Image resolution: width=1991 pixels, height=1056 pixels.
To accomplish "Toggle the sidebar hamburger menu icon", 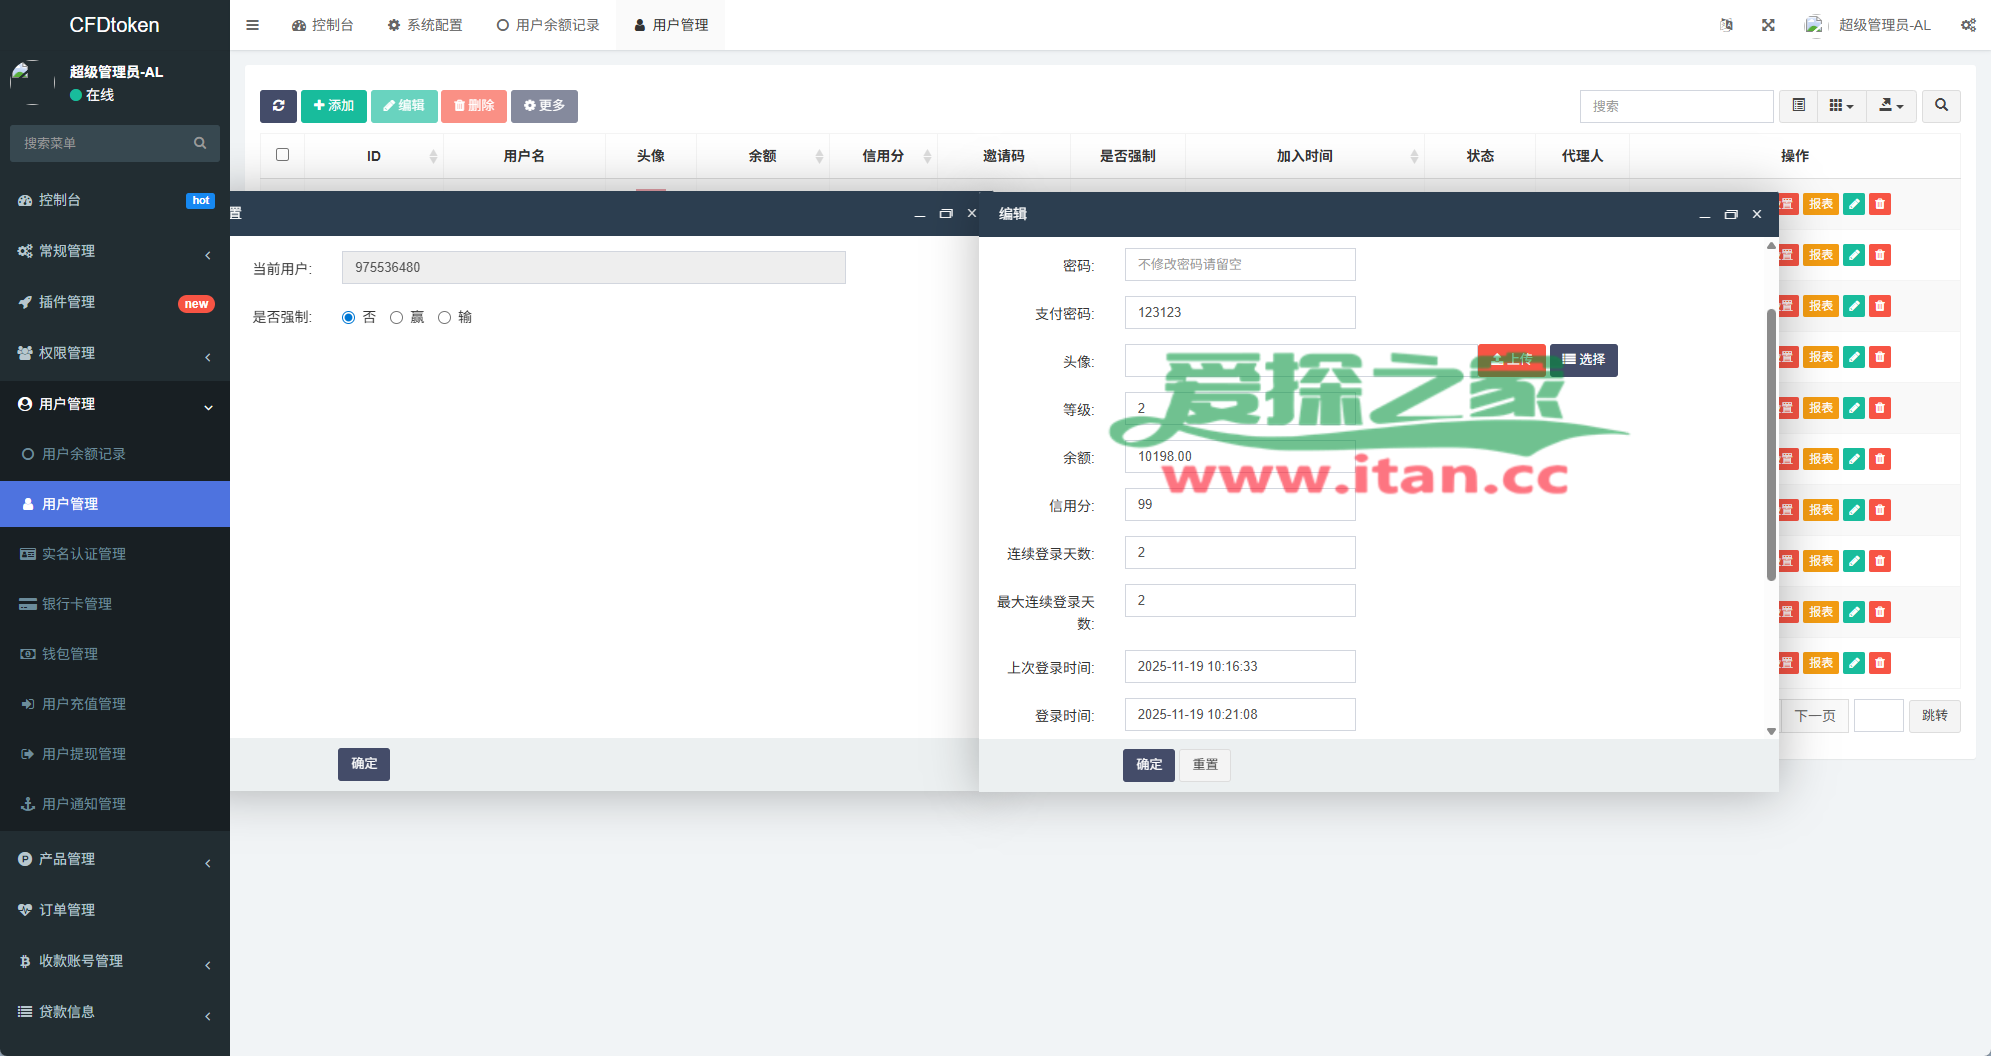I will coord(253,25).
